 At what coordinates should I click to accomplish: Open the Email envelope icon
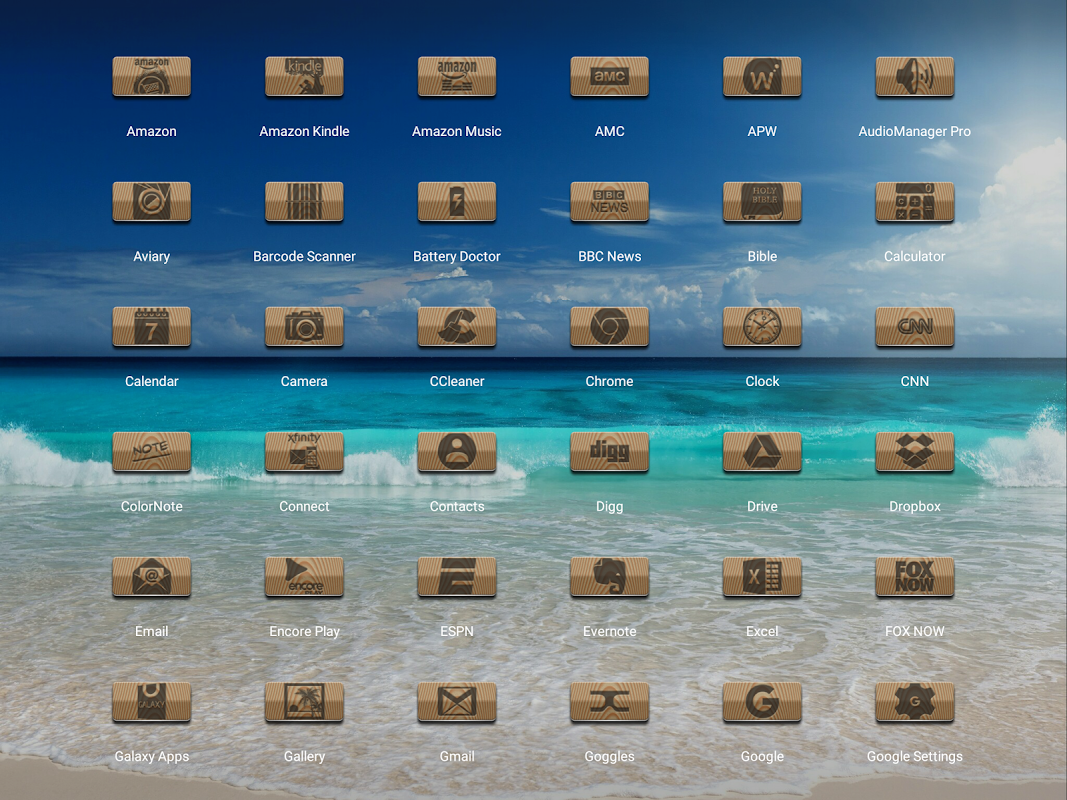pos(151,577)
